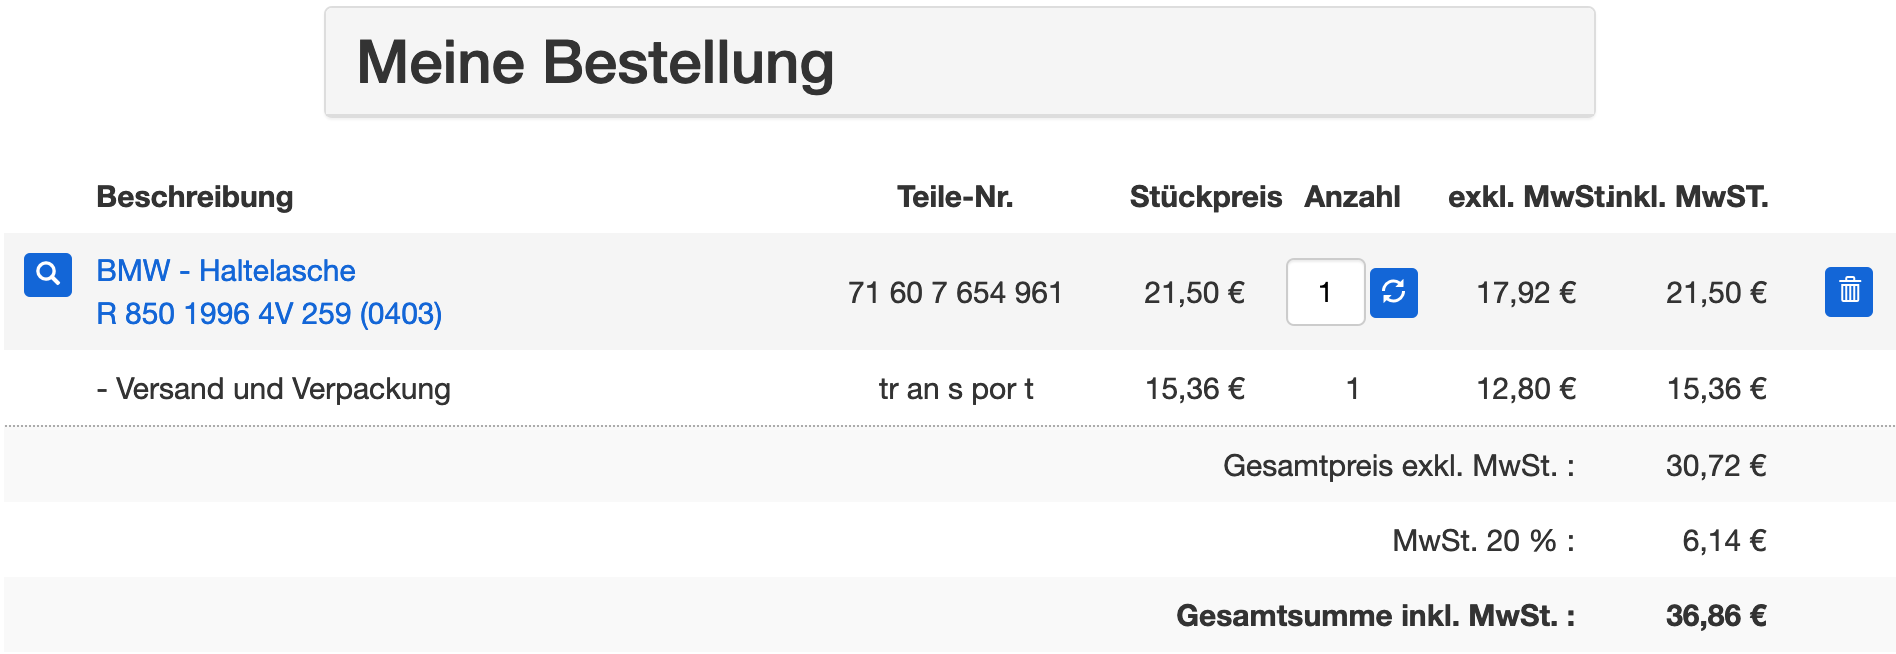Open the BMW - Haltelasche link
Viewport: 1896px width, 654px height.
pos(226,271)
